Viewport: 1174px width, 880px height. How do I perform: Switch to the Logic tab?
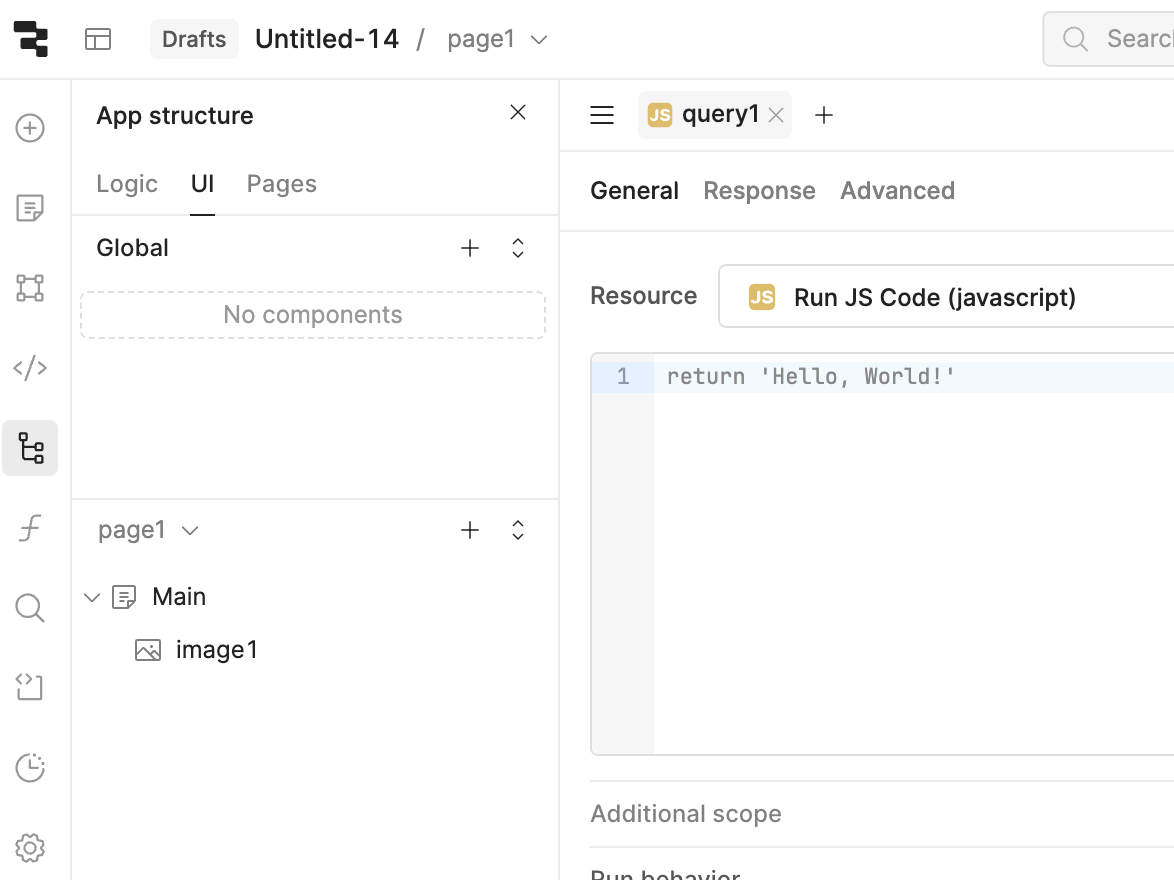coord(127,184)
